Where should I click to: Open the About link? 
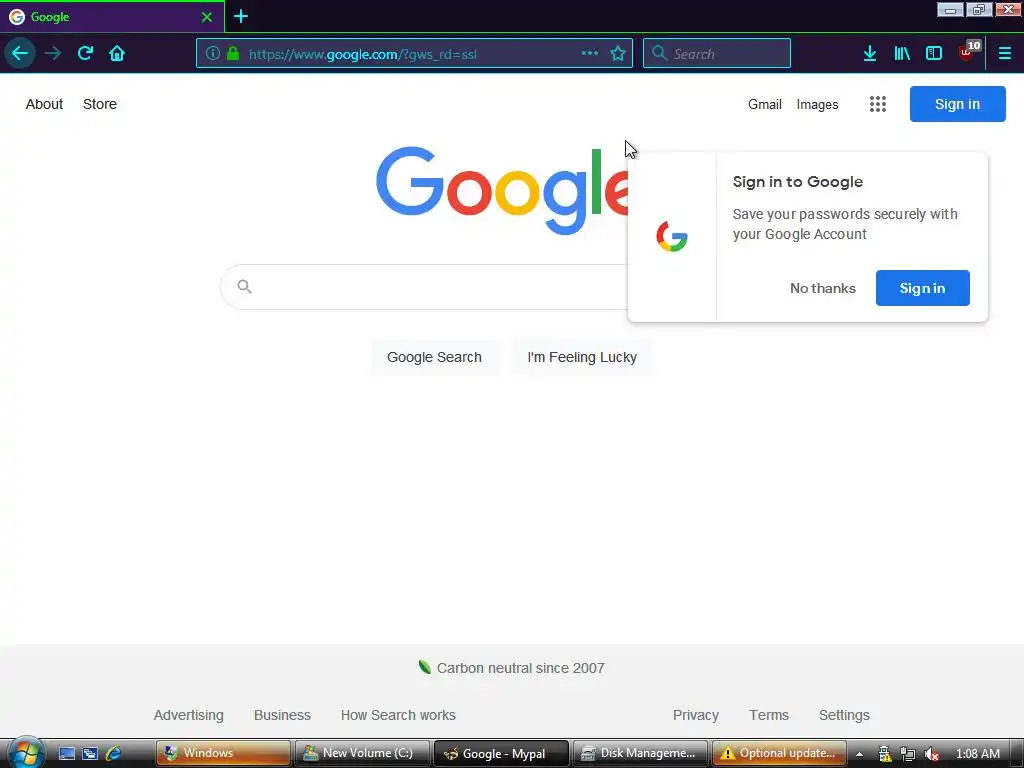point(44,104)
